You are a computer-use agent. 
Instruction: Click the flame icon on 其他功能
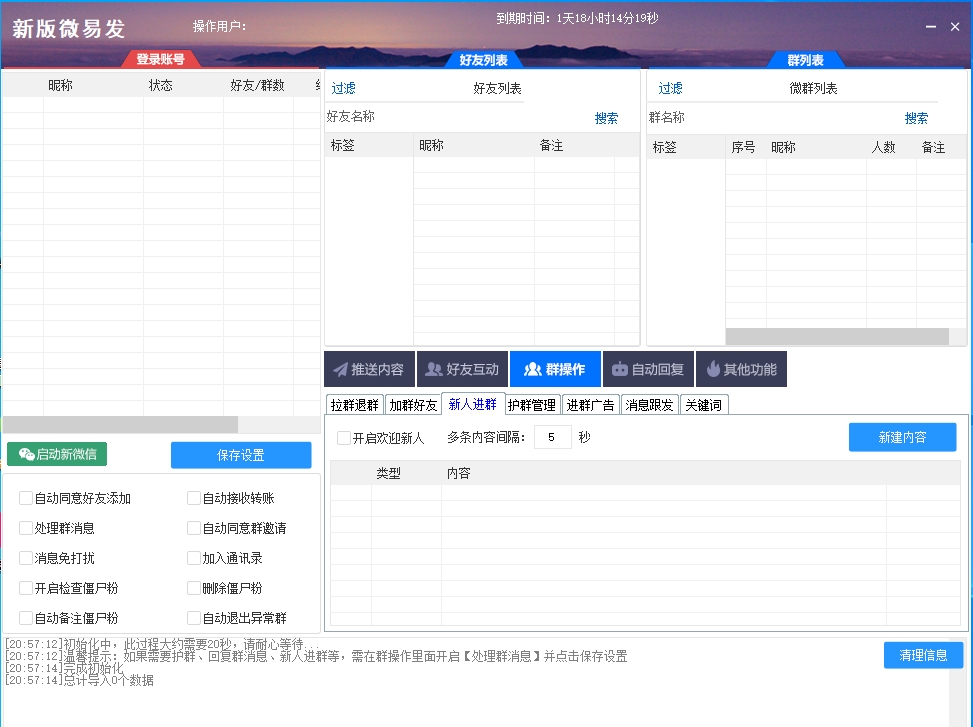click(713, 369)
